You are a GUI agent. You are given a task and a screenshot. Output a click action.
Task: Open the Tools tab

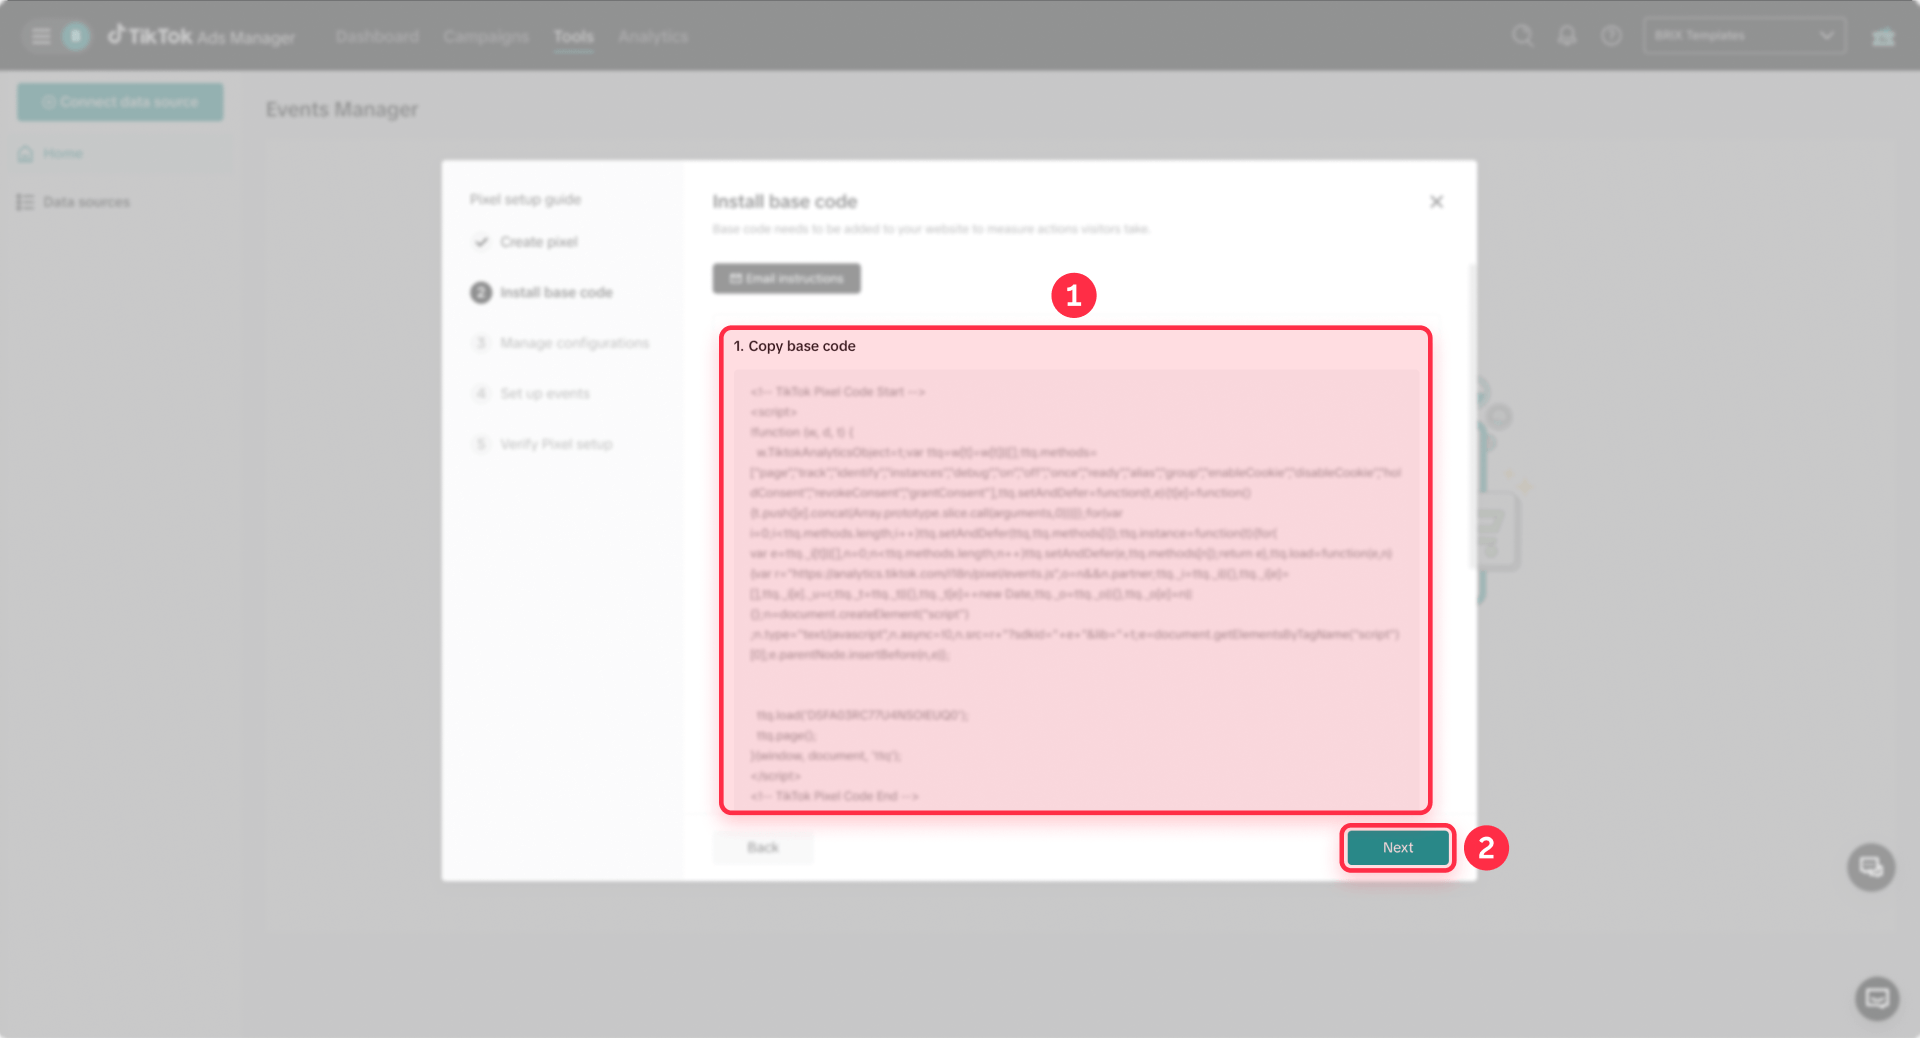[x=574, y=36]
